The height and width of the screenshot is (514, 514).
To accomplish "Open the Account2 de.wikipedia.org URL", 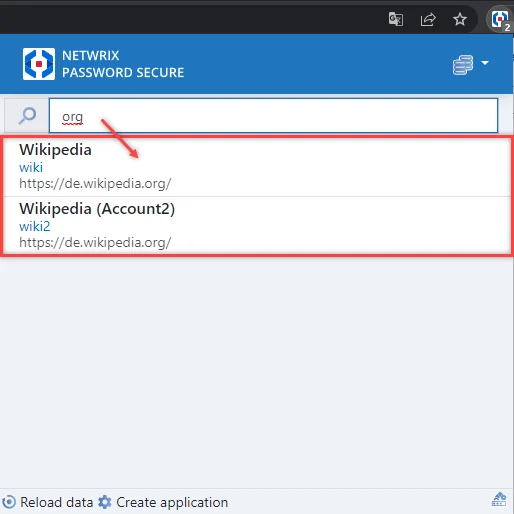I will (x=95, y=242).
